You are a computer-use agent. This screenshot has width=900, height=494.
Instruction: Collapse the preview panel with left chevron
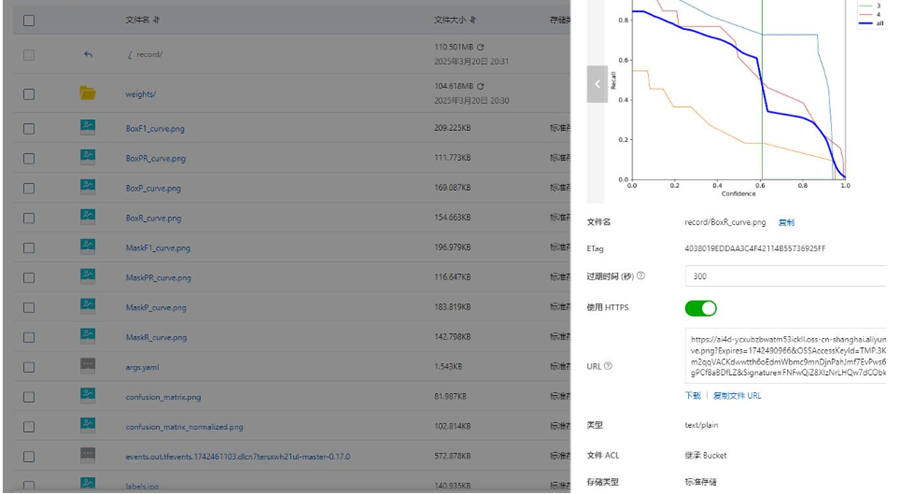tap(597, 84)
